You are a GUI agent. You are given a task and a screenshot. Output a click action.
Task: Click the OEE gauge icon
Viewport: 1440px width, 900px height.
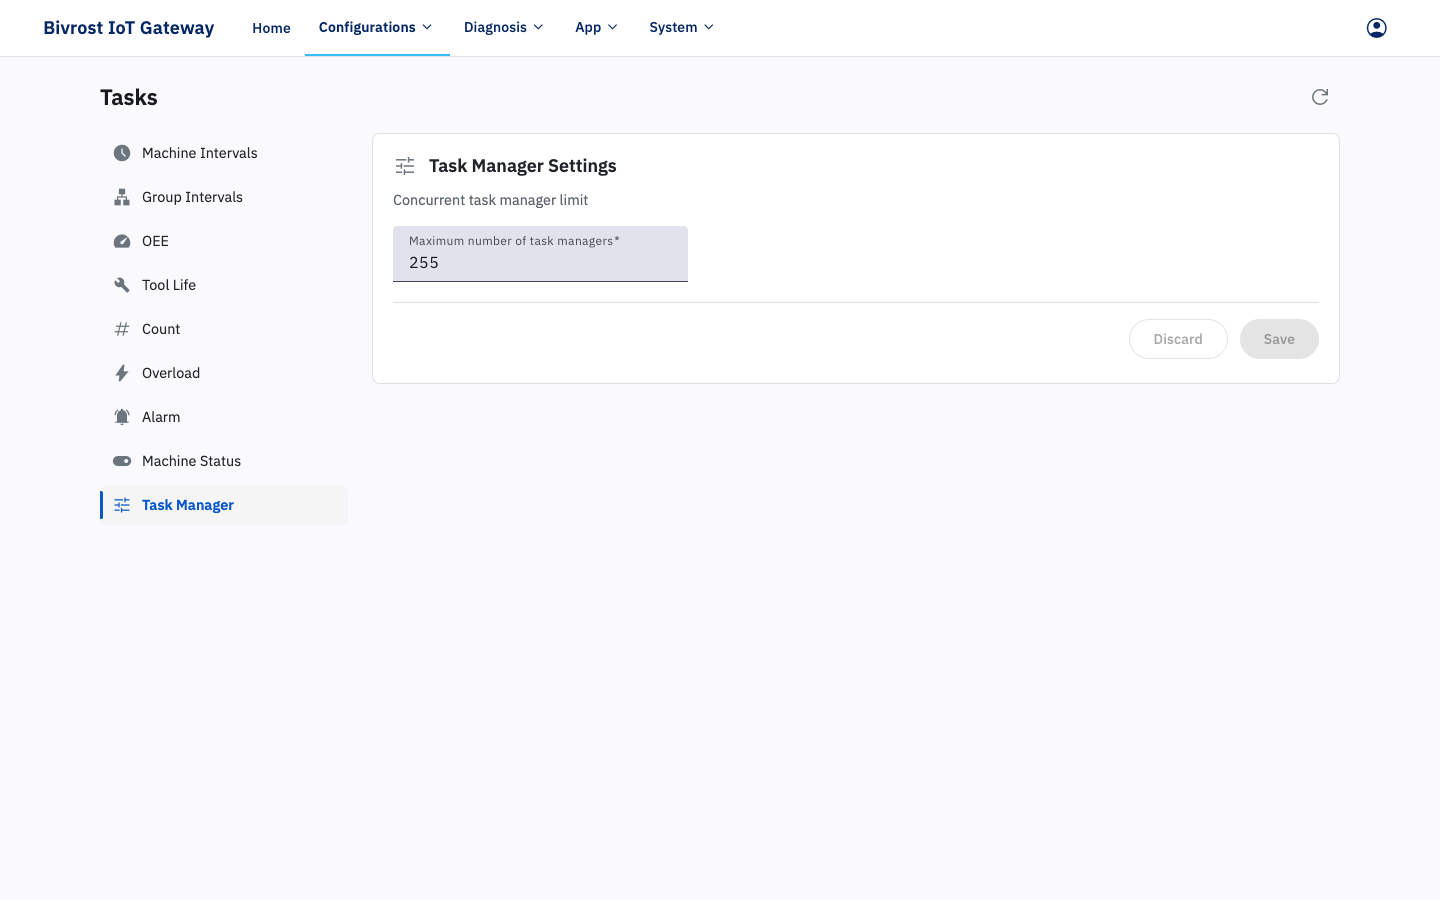122,241
